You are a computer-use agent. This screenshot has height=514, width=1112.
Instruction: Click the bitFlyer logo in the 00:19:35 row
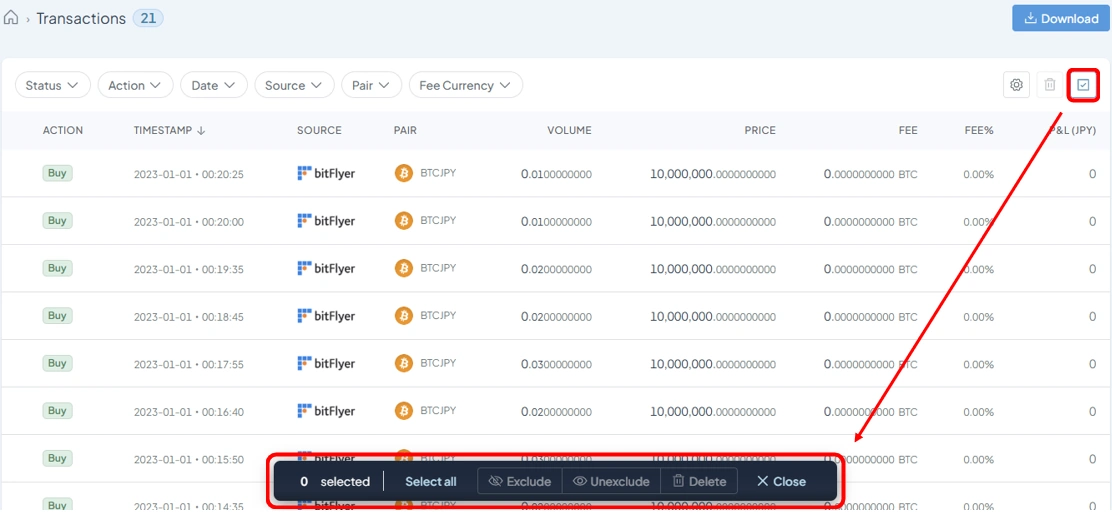coord(326,268)
